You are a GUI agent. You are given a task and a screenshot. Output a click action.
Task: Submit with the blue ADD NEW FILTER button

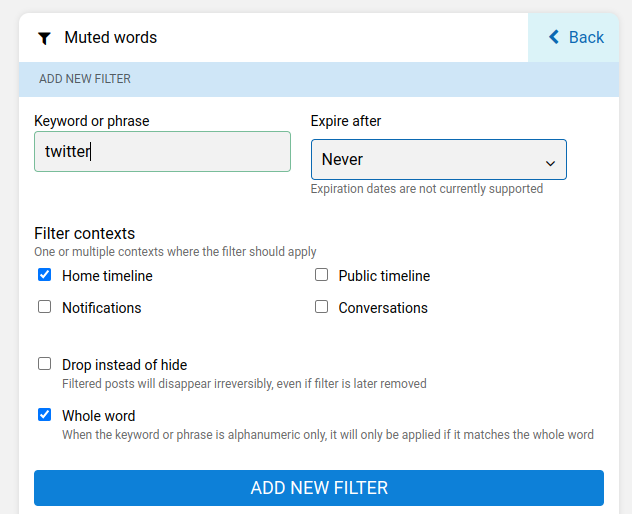[x=319, y=488]
